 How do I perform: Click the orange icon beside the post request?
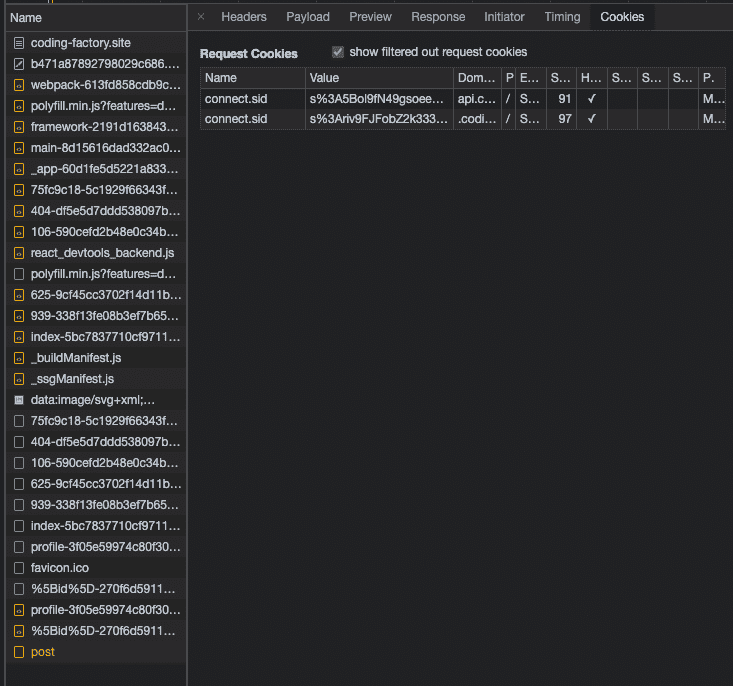tap(19, 652)
